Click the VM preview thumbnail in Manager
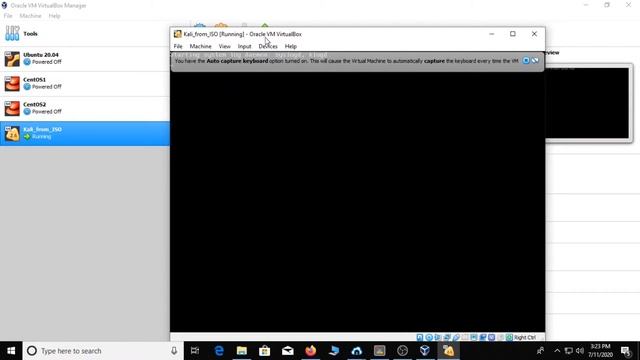 click(x=589, y=103)
